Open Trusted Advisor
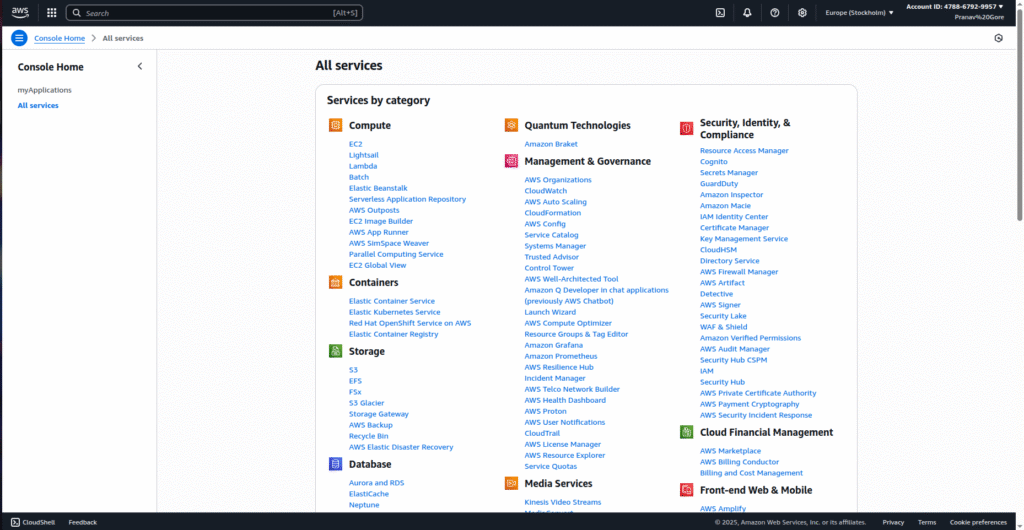The image size is (1024, 530). pos(552,257)
